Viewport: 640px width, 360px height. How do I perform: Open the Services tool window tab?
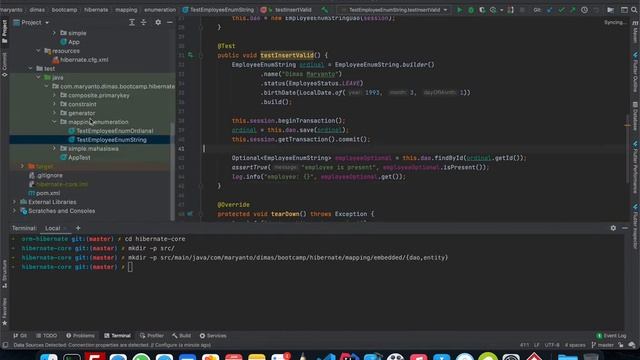click(x=213, y=336)
